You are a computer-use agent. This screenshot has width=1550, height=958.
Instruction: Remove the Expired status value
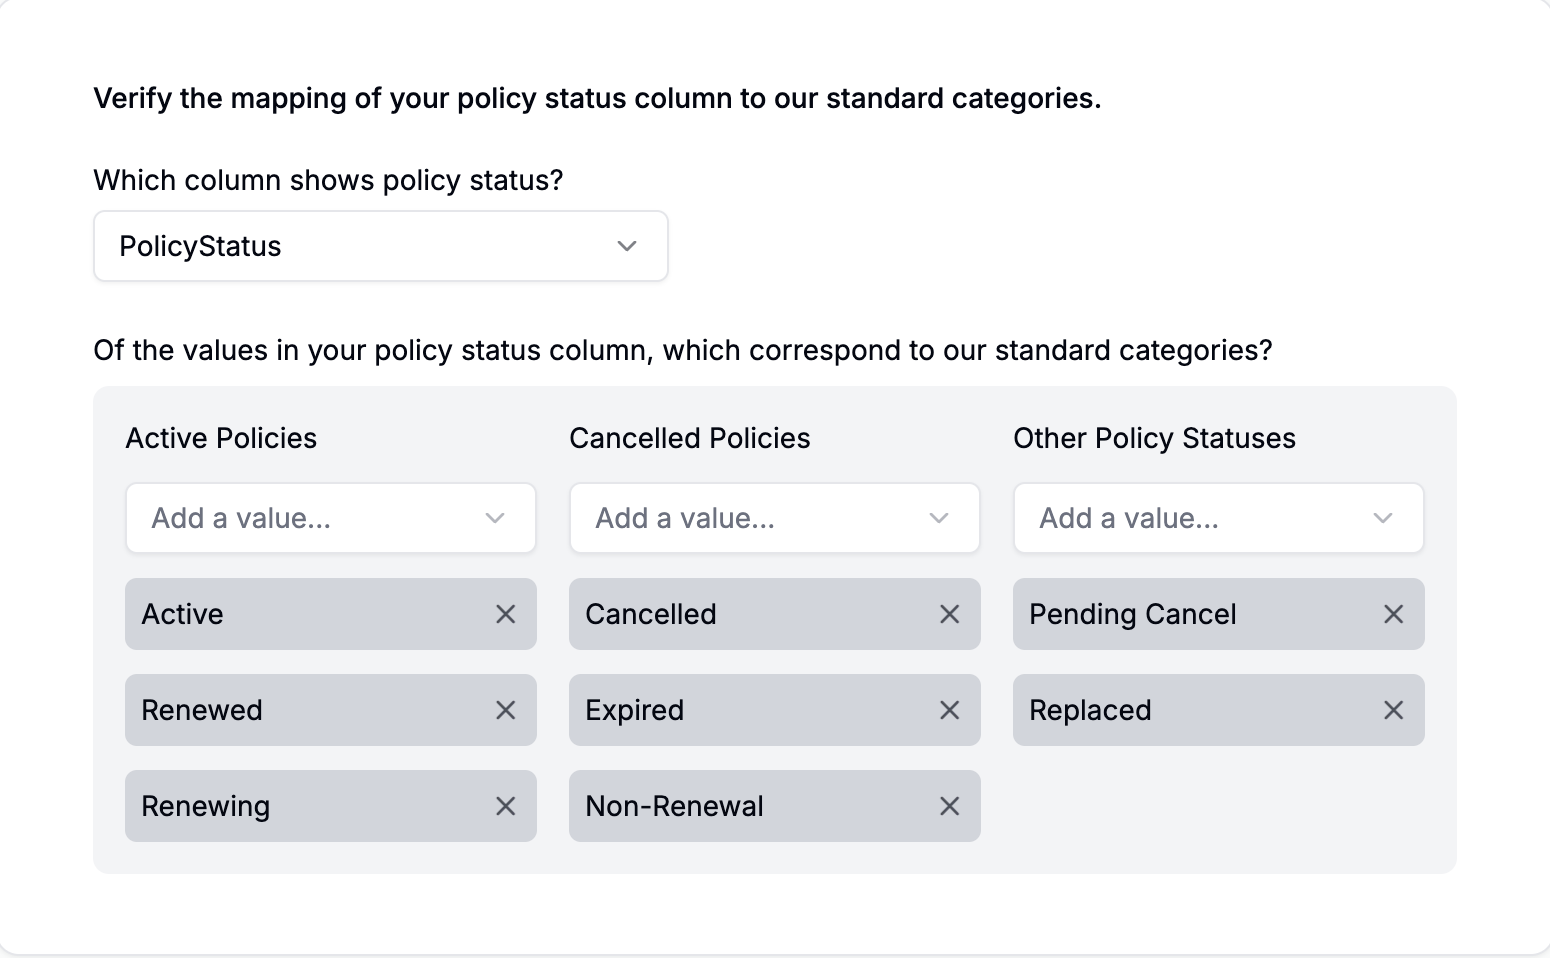[950, 710]
